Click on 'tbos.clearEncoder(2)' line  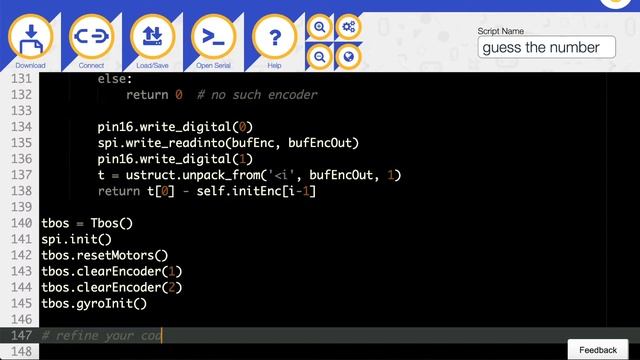pyautogui.click(x=111, y=287)
